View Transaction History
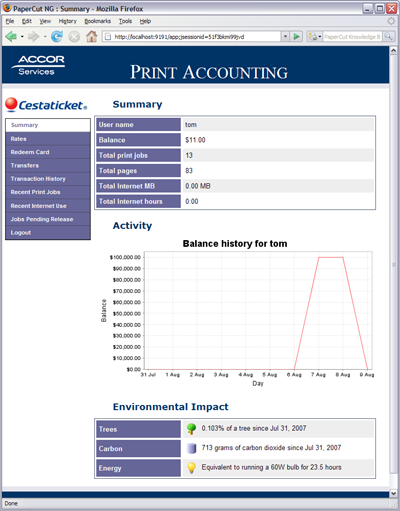Viewport: 400px width, 511px height. click(x=48, y=179)
